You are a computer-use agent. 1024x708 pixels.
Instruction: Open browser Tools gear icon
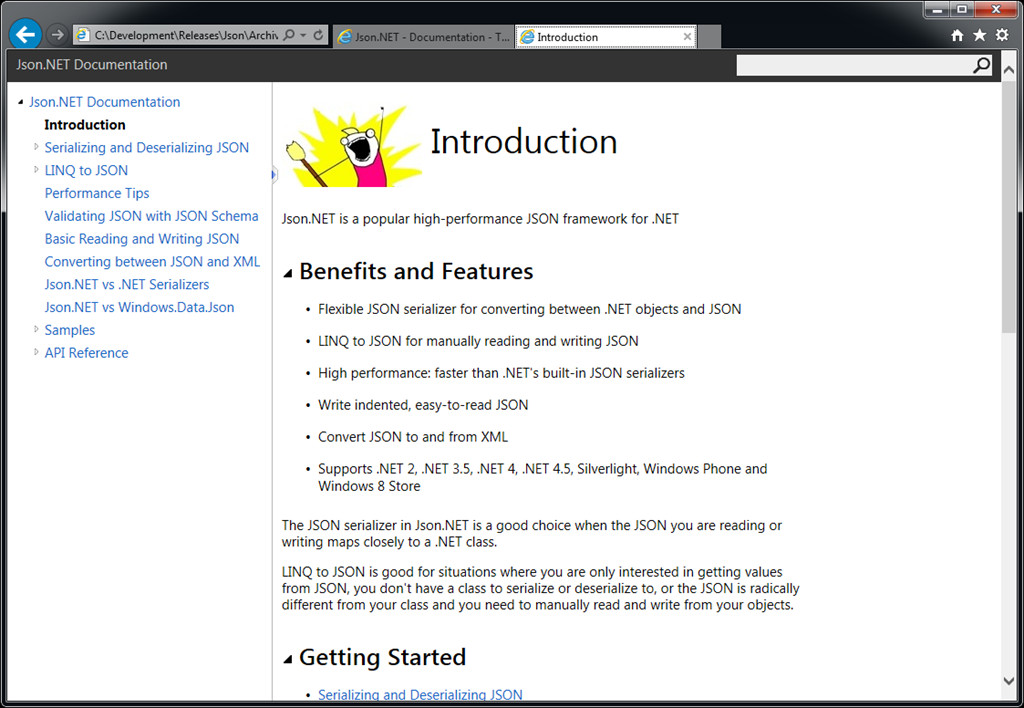click(1002, 35)
